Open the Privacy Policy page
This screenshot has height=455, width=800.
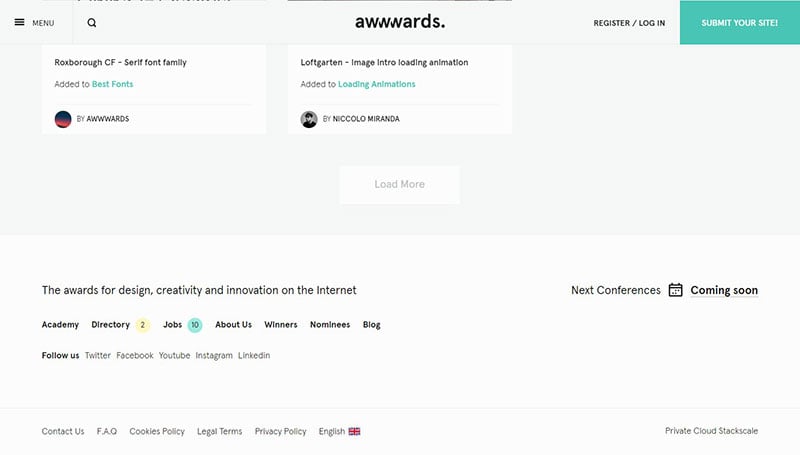(281, 432)
